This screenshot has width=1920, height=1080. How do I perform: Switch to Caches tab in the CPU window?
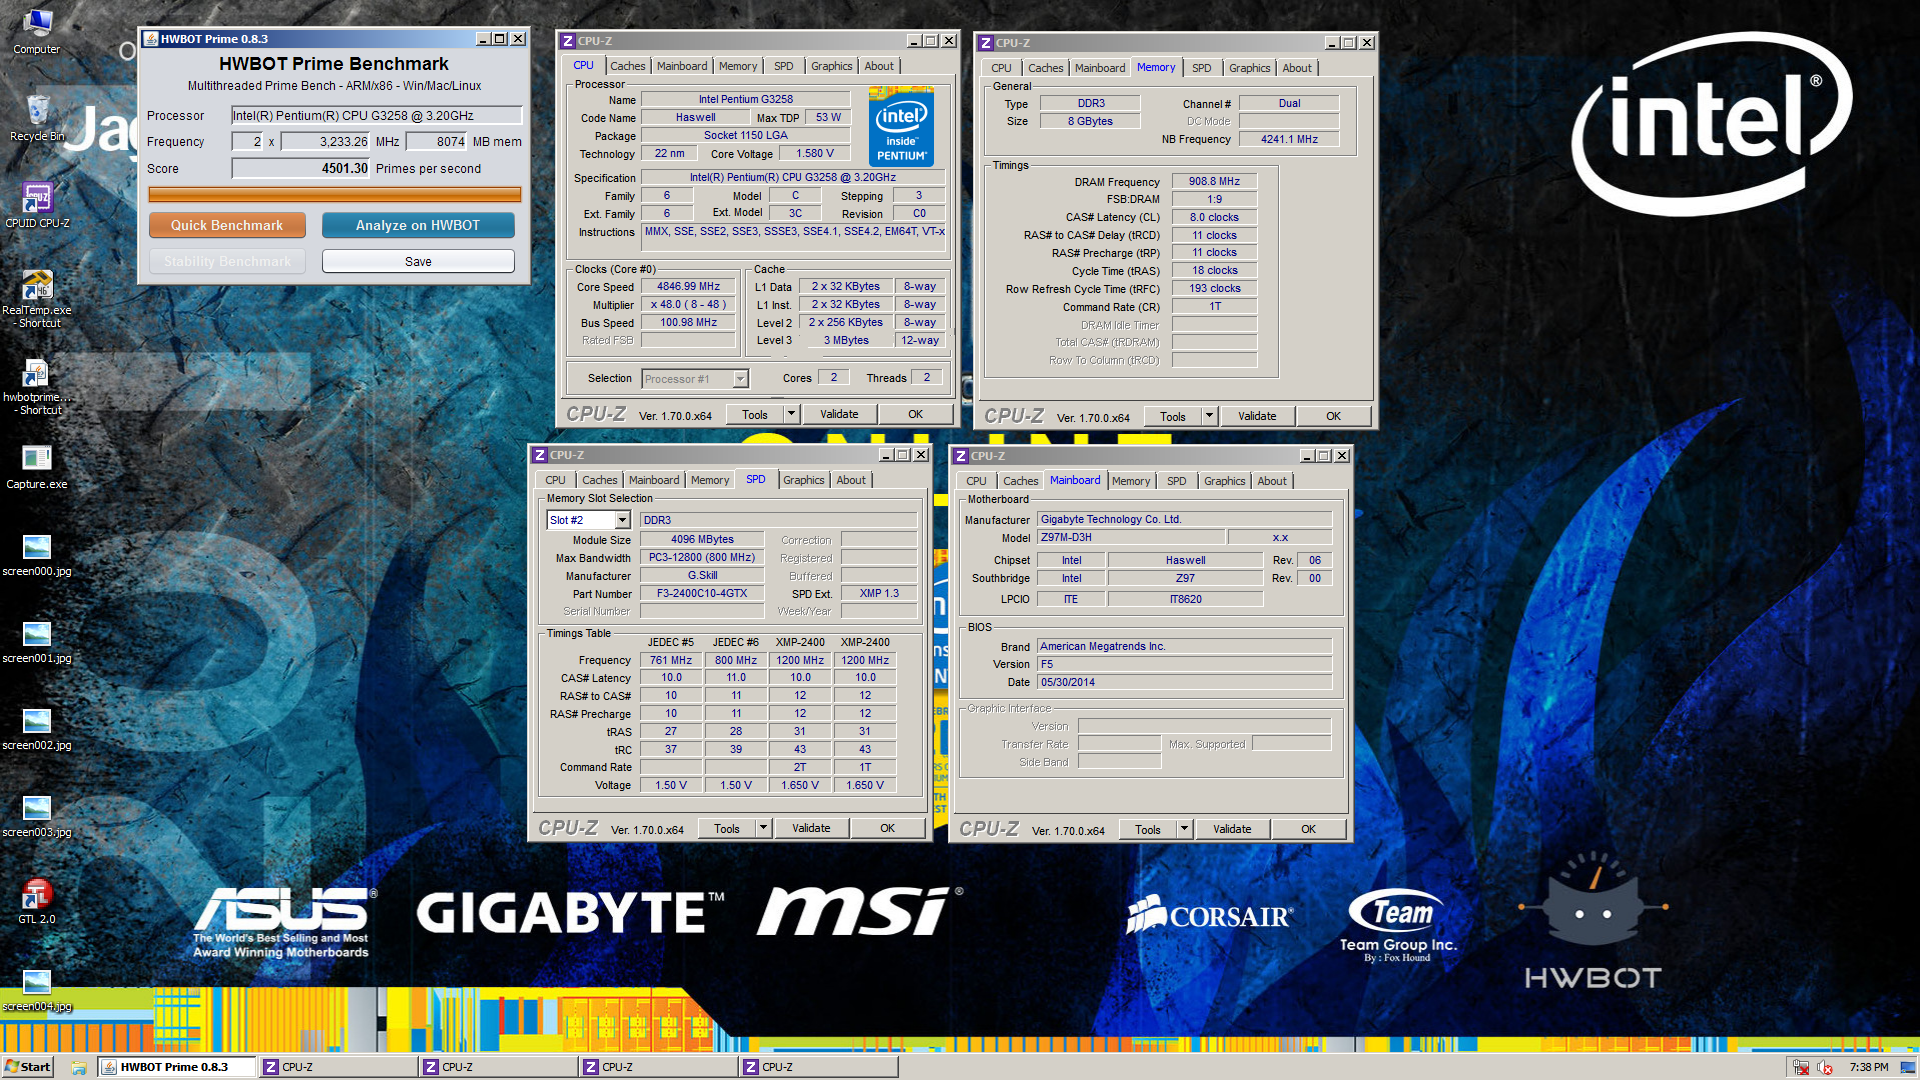point(628,66)
